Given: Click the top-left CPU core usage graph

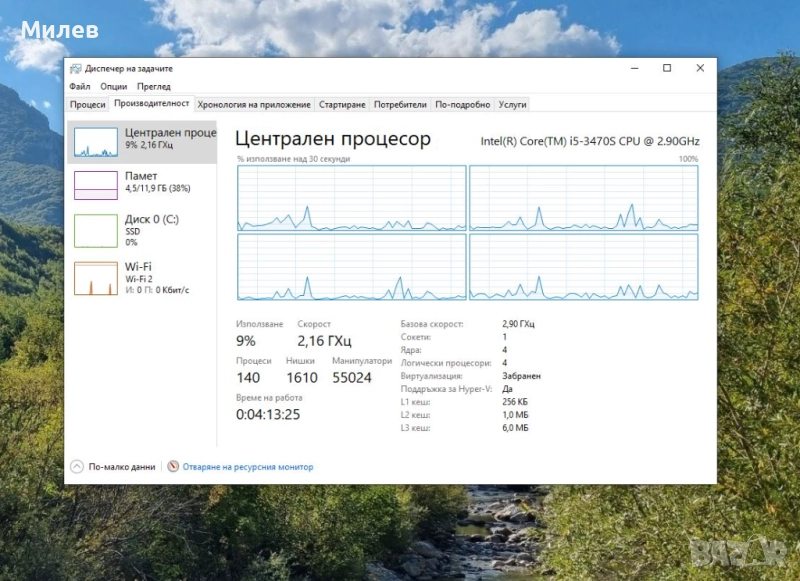Looking at the screenshot, I should pyautogui.click(x=347, y=198).
